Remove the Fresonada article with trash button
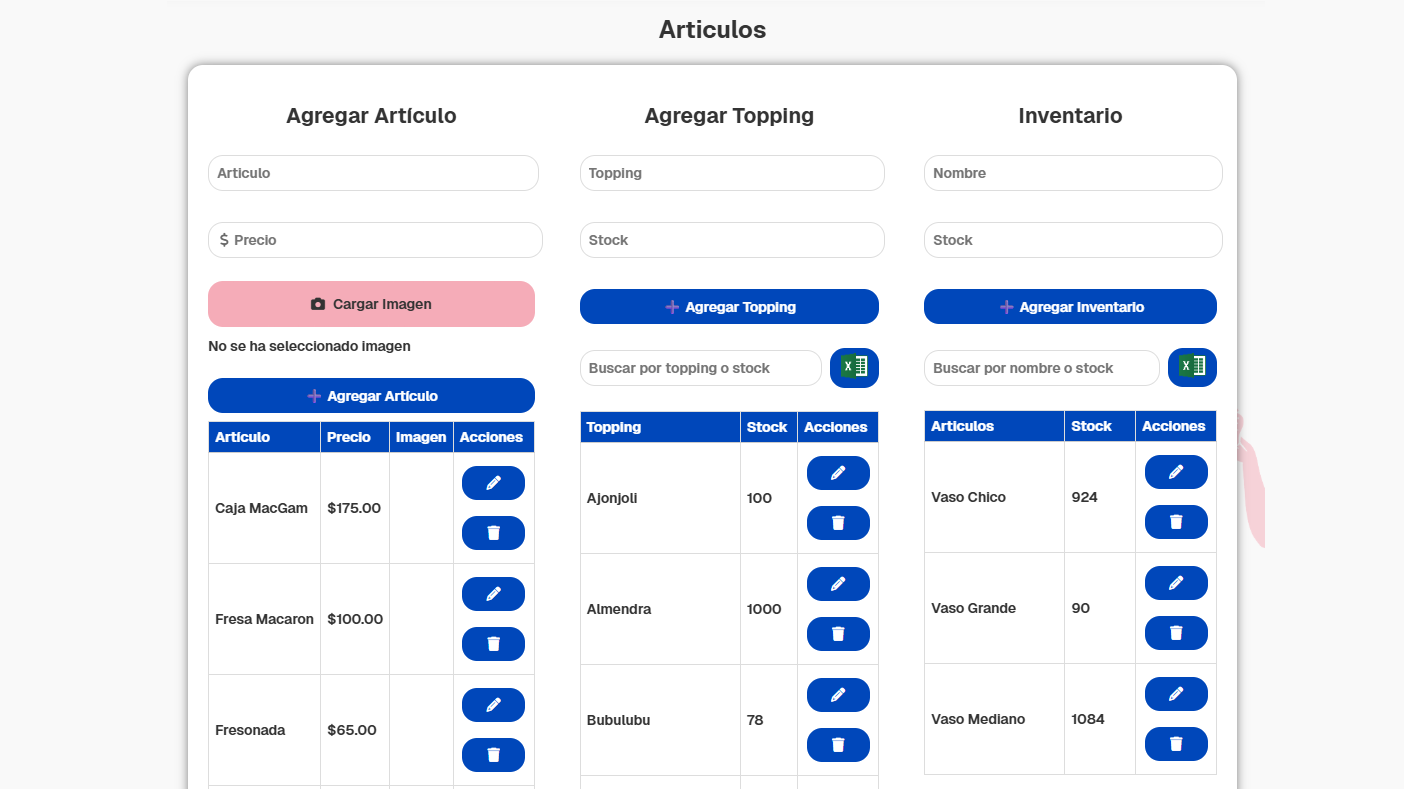This screenshot has width=1404, height=789. point(493,754)
